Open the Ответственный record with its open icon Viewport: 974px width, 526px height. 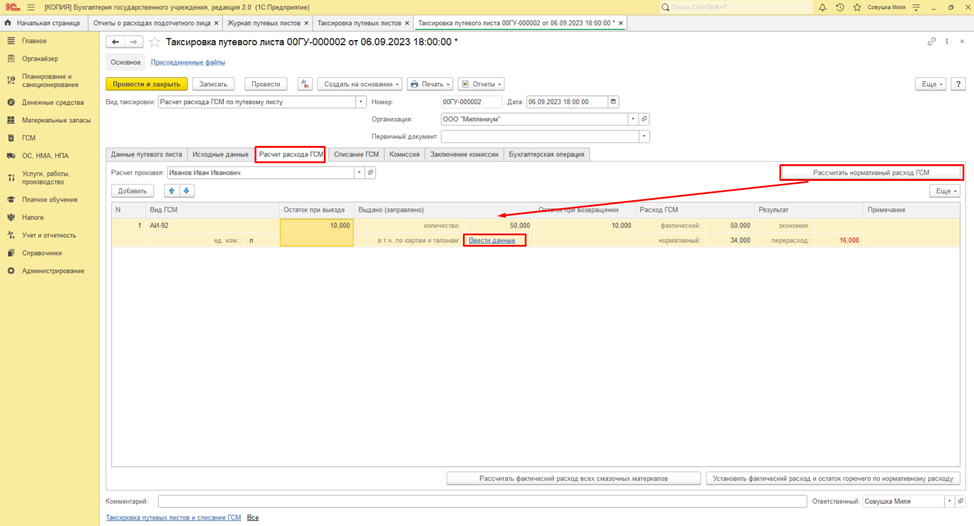click(960, 501)
